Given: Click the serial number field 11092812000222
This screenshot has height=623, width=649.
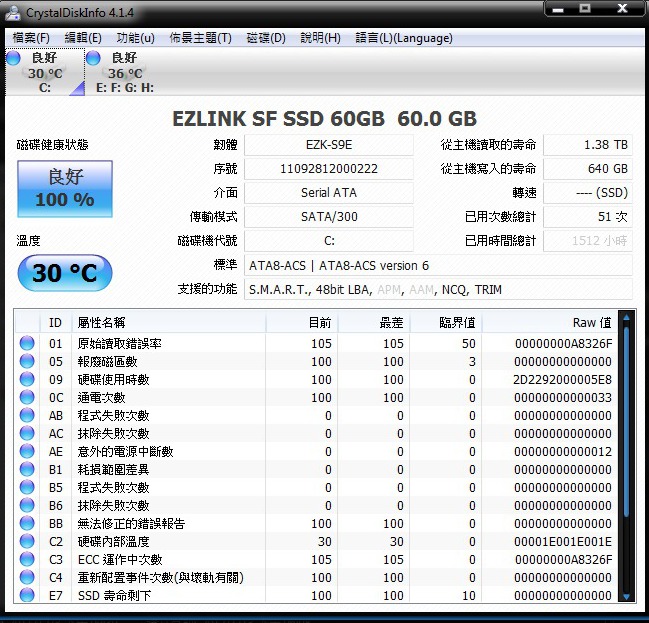Looking at the screenshot, I should point(329,169).
